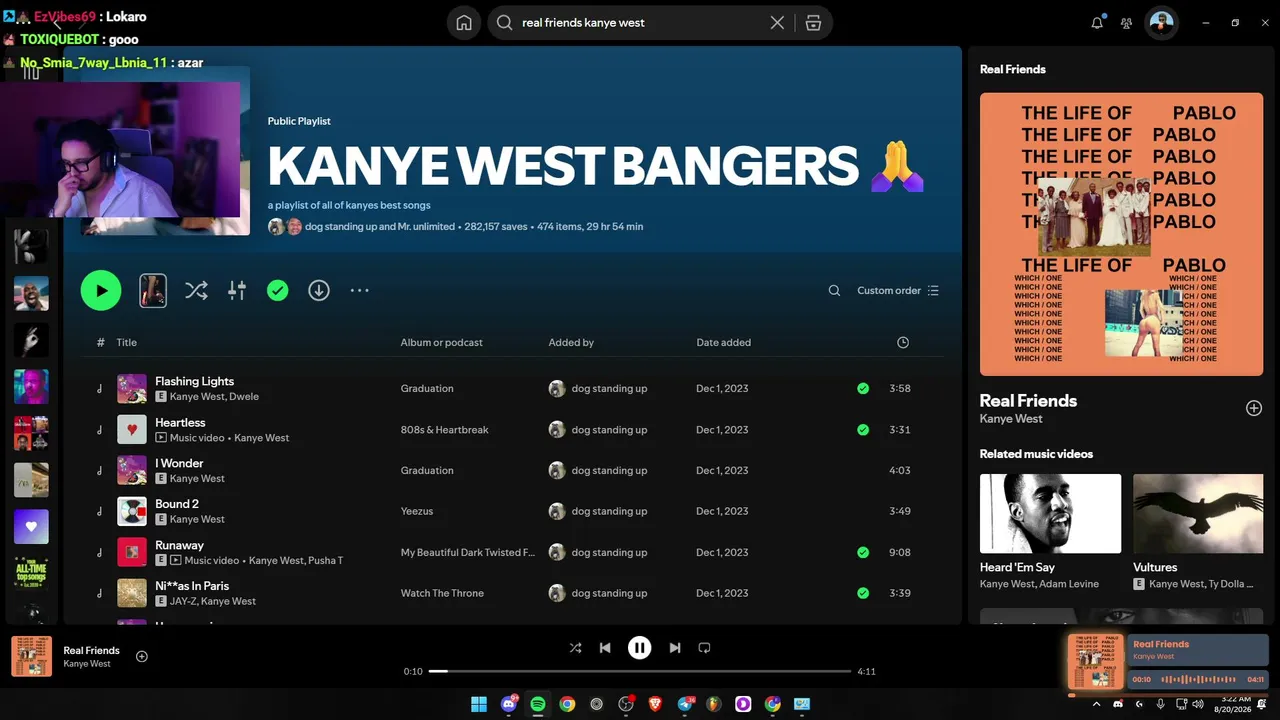Add Real Friends to library in sidebar panel

[1254, 408]
